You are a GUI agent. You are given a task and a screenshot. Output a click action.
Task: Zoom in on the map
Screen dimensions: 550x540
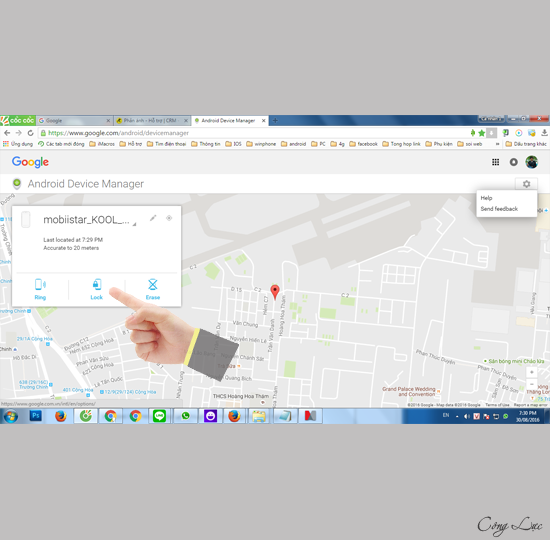[x=532, y=372]
